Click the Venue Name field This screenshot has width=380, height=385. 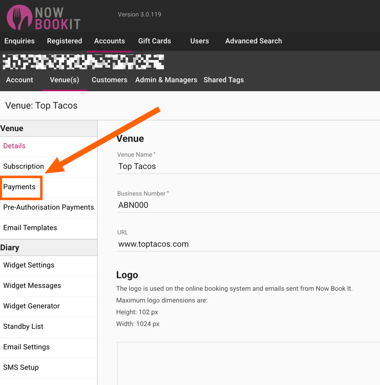tap(248, 166)
